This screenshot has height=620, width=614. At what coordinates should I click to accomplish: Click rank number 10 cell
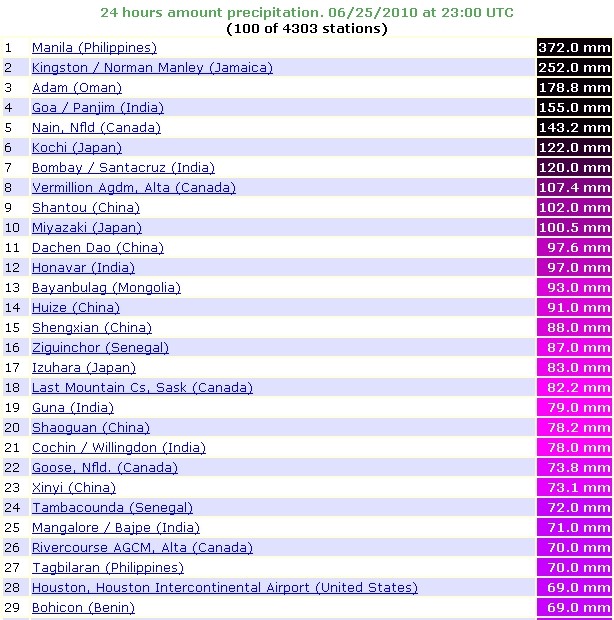[x=16, y=228]
